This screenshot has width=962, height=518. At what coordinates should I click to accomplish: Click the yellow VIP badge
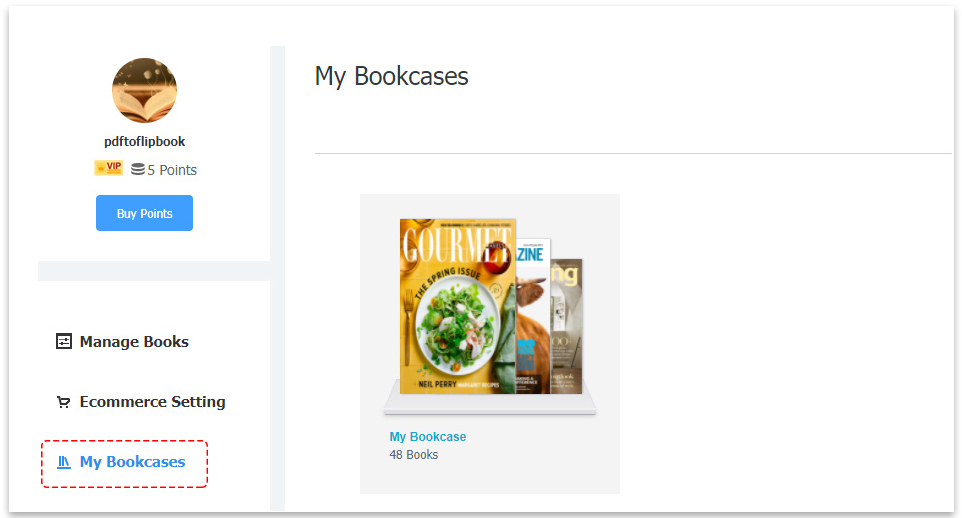(x=108, y=168)
